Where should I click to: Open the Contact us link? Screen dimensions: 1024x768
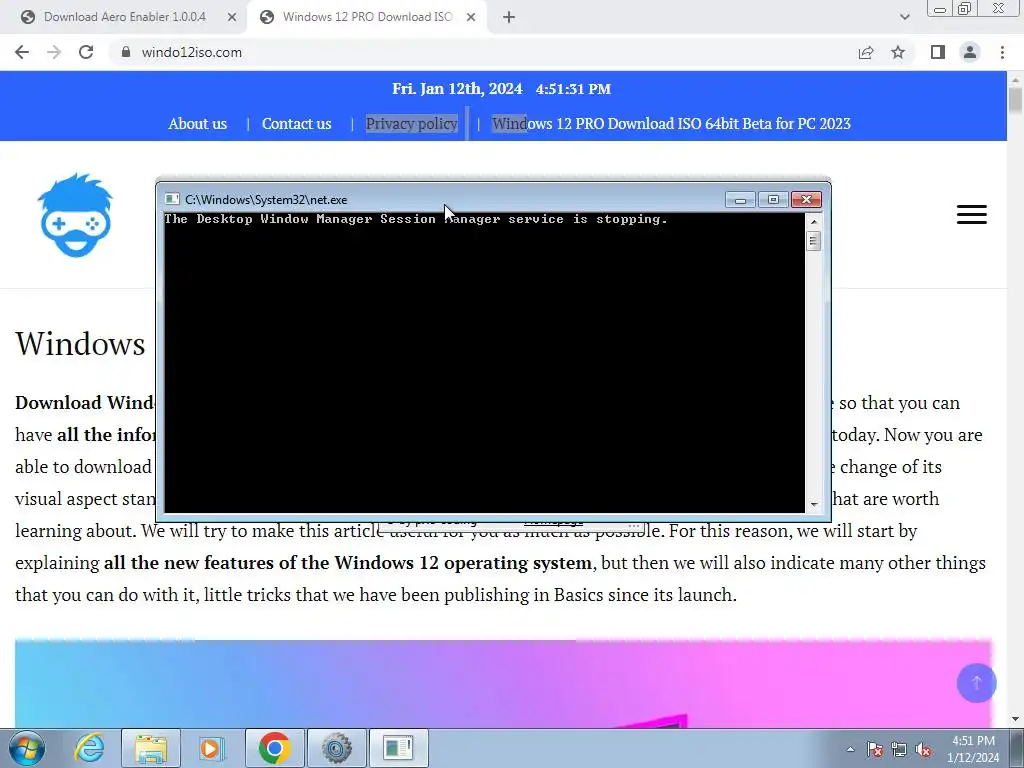coord(296,123)
